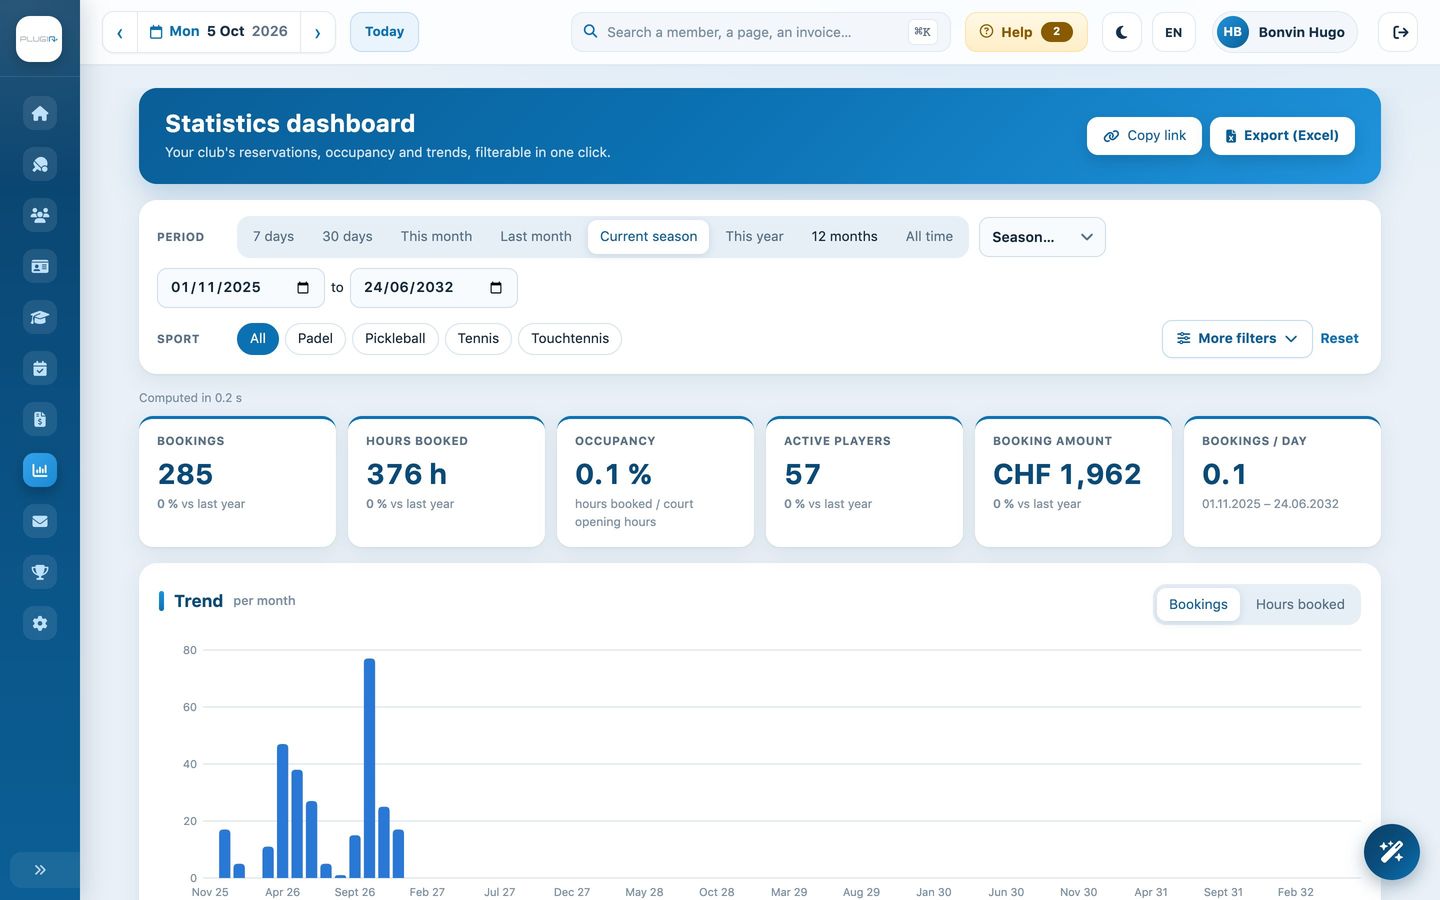Screen dimensions: 1440x900
Task: Open the table tennis paddle sidebar icon
Action: (x=40, y=164)
